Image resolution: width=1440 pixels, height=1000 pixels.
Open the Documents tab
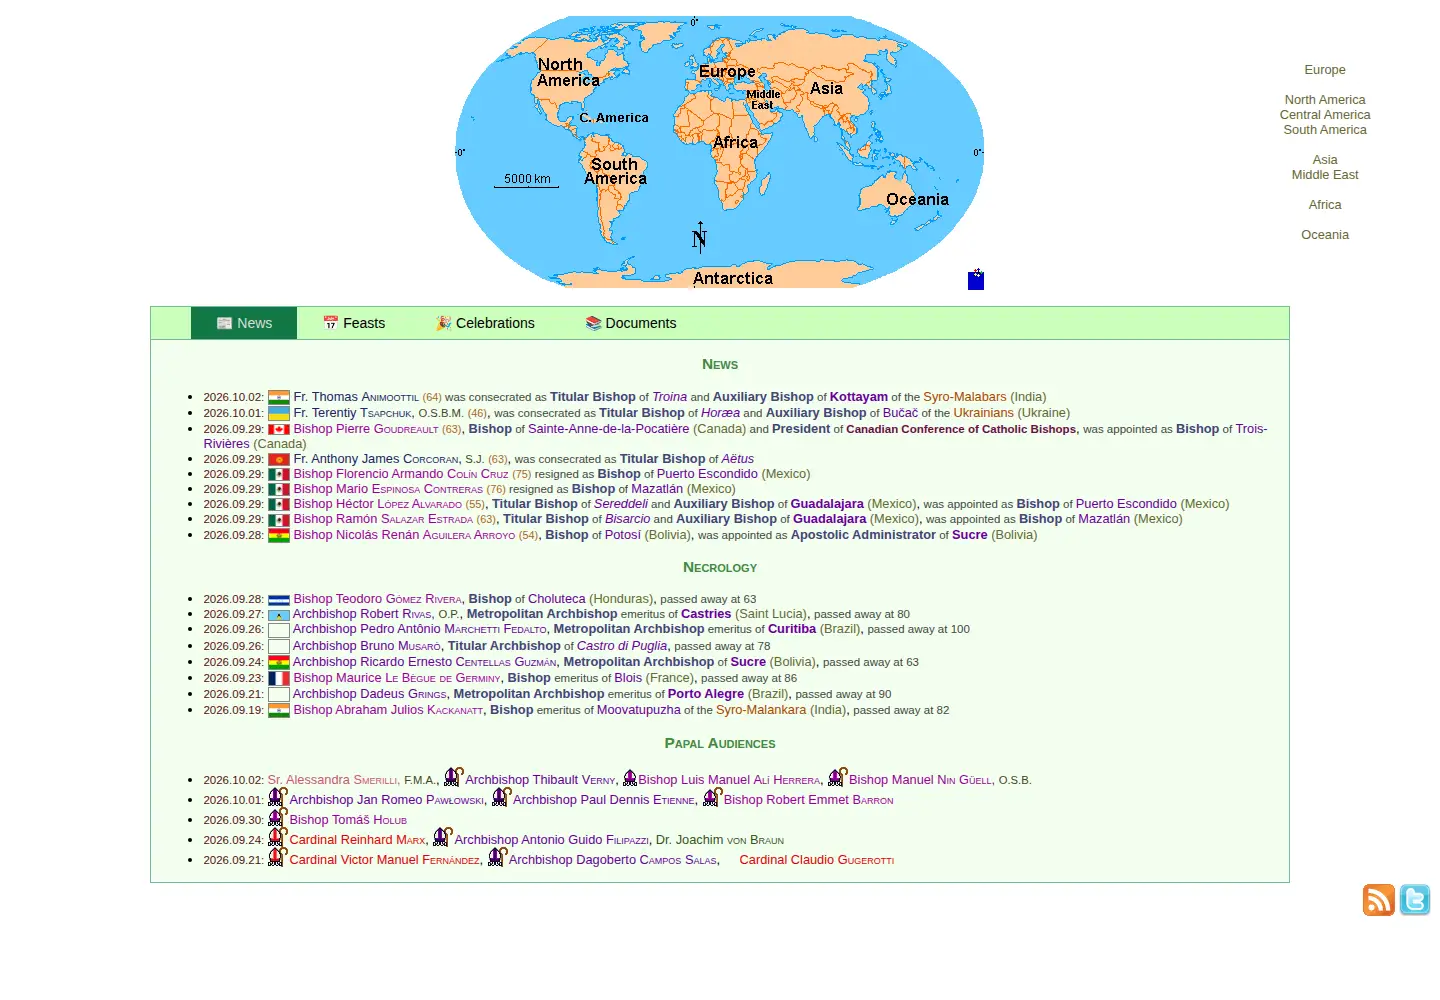pos(631,323)
